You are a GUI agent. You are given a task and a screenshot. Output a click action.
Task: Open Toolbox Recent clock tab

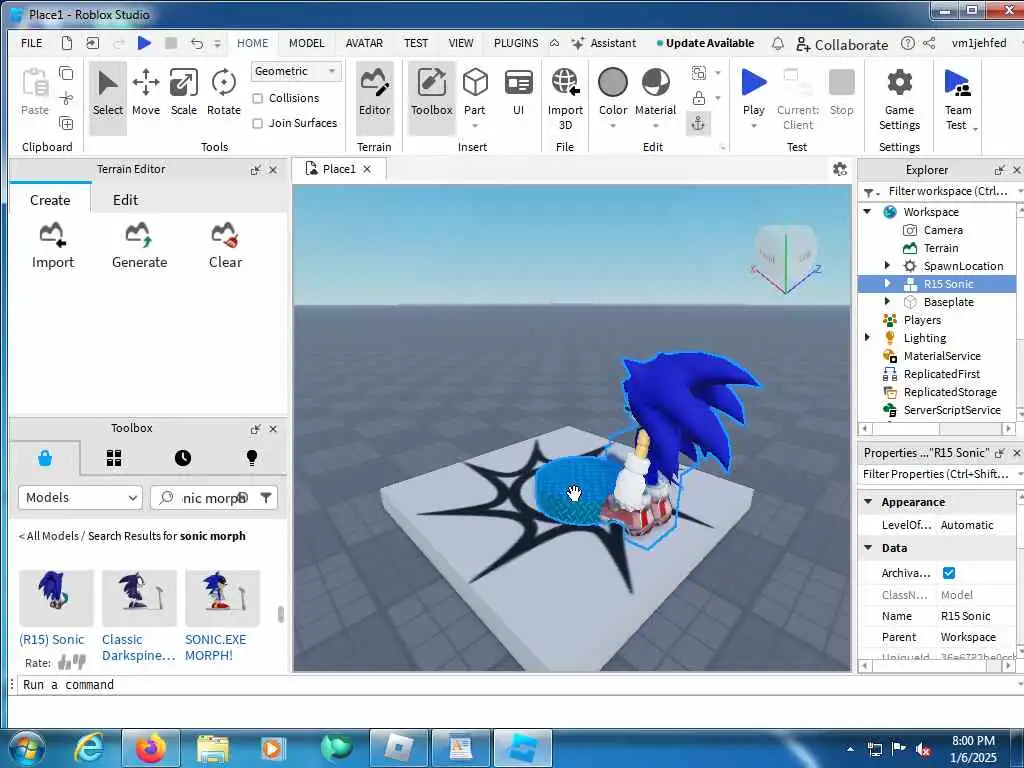(183, 458)
